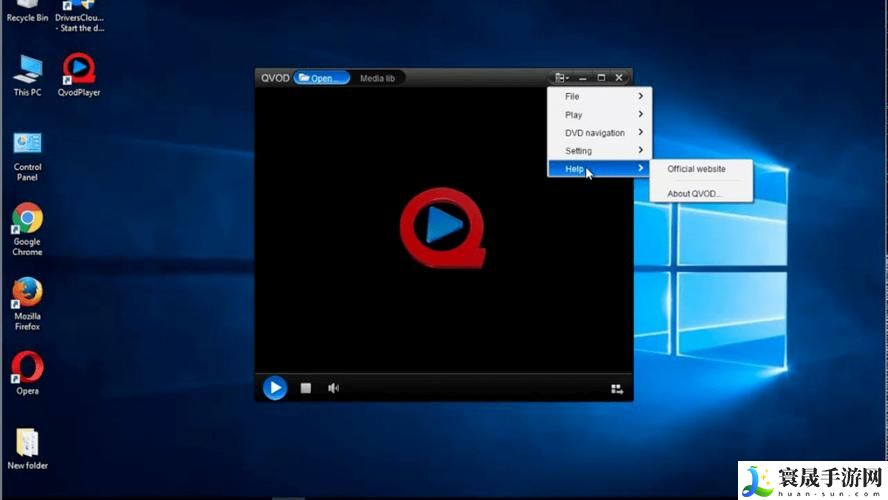Open the About QVOD... dialog
This screenshot has width=888, height=500.
pos(693,193)
